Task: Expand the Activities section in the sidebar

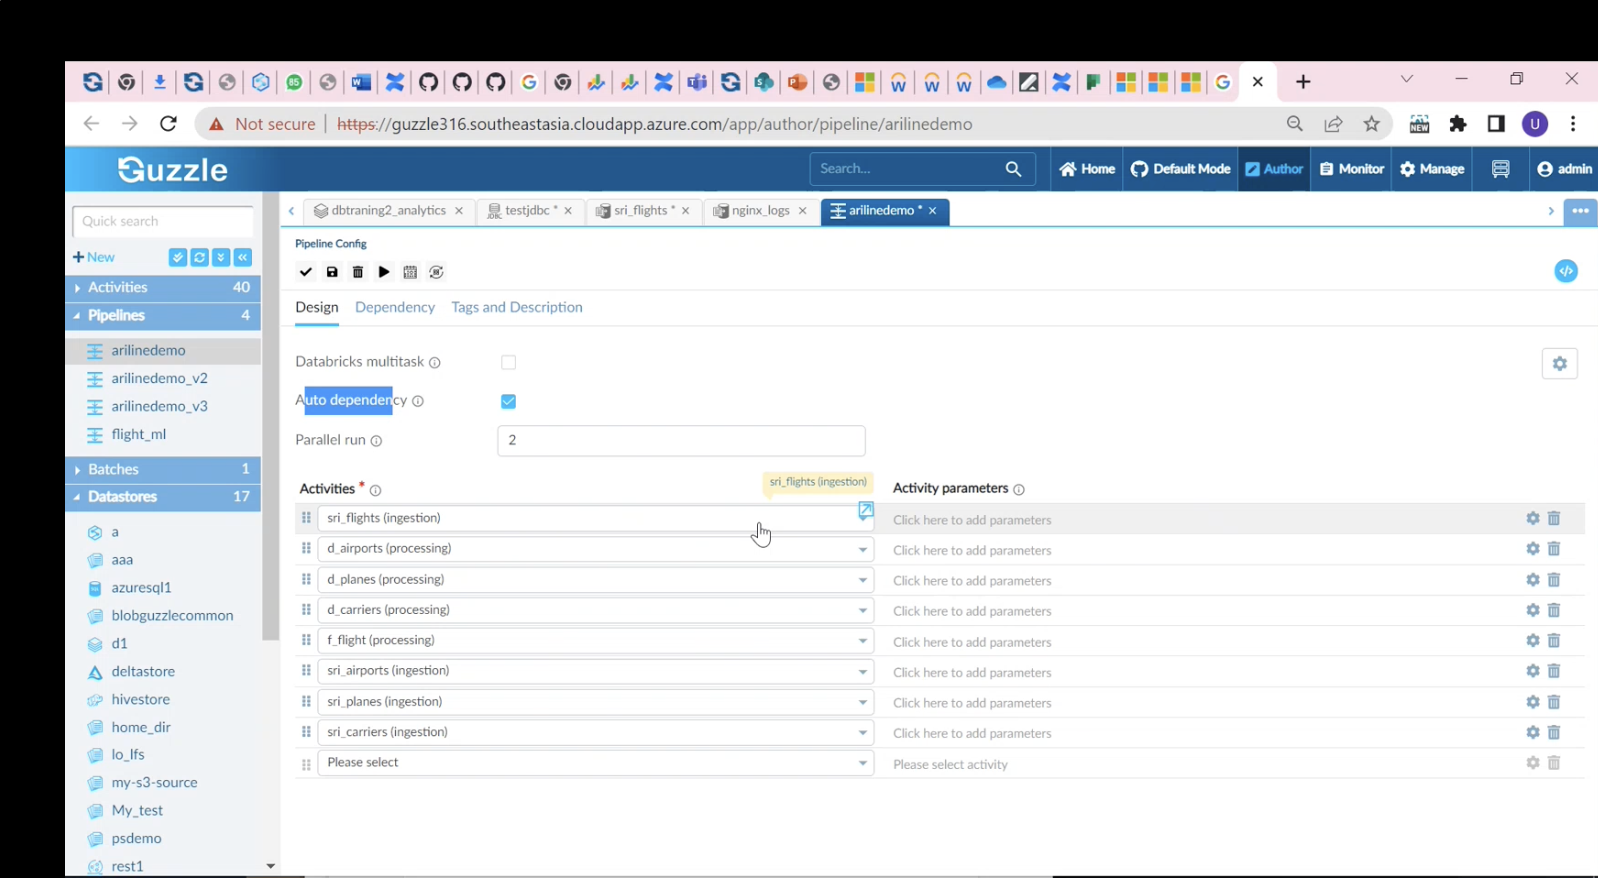Action: [117, 287]
